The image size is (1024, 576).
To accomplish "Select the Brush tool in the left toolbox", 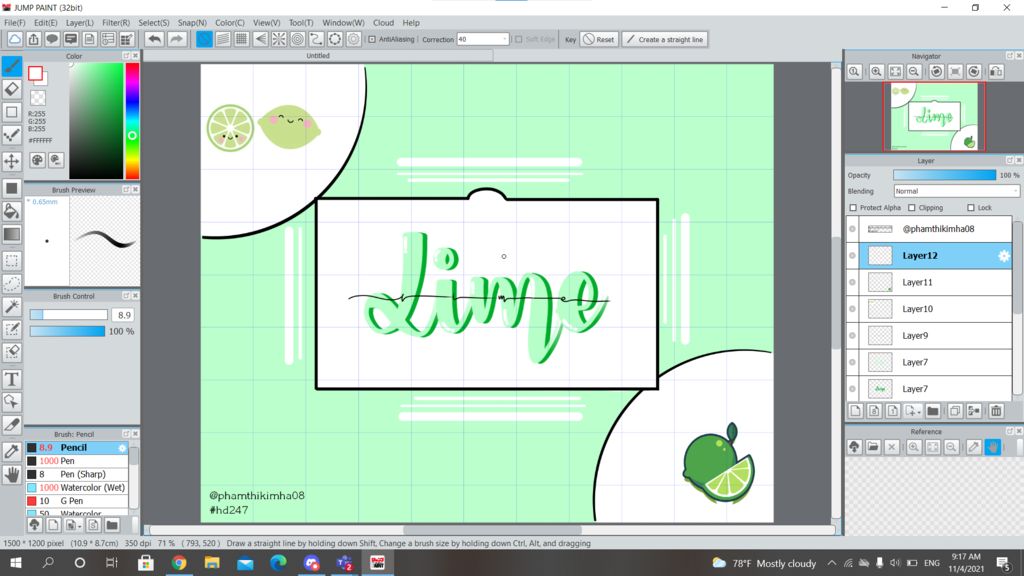I will coord(12,66).
